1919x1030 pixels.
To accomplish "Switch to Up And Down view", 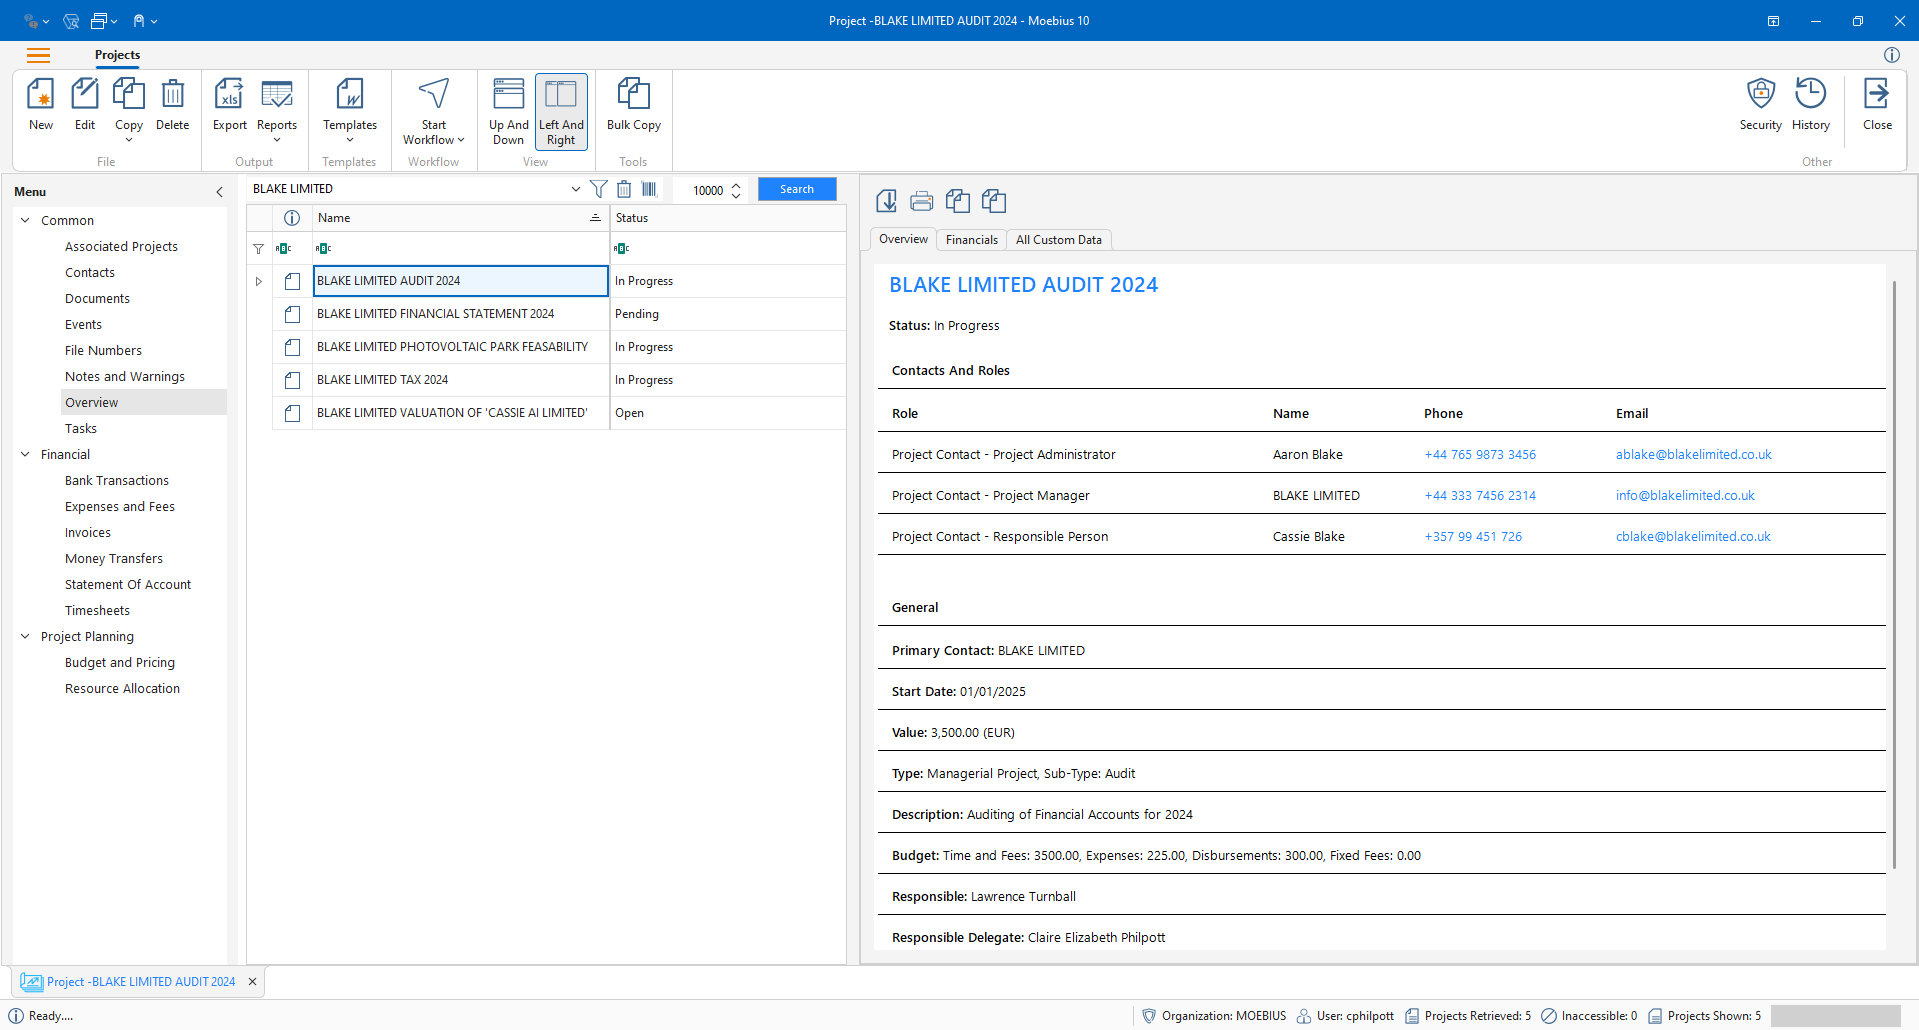I will pyautogui.click(x=509, y=110).
